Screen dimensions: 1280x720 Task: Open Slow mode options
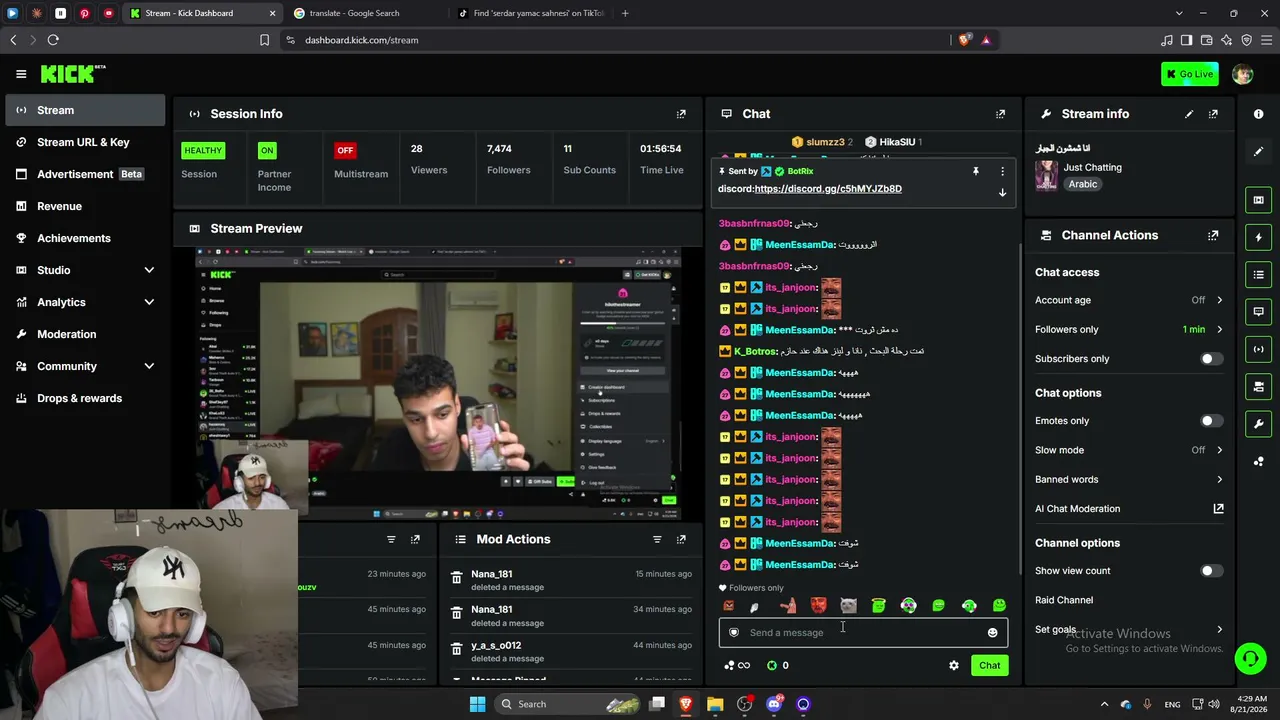(x=1129, y=450)
